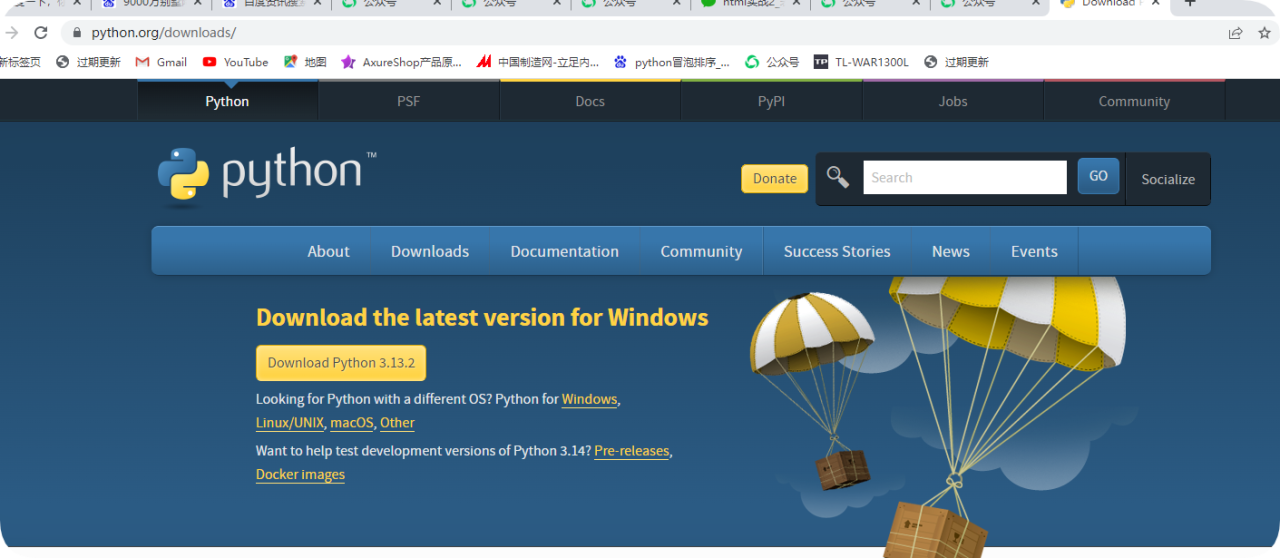1280x558 pixels.
Task: Select the PyPI tab in top bar
Action: click(771, 101)
